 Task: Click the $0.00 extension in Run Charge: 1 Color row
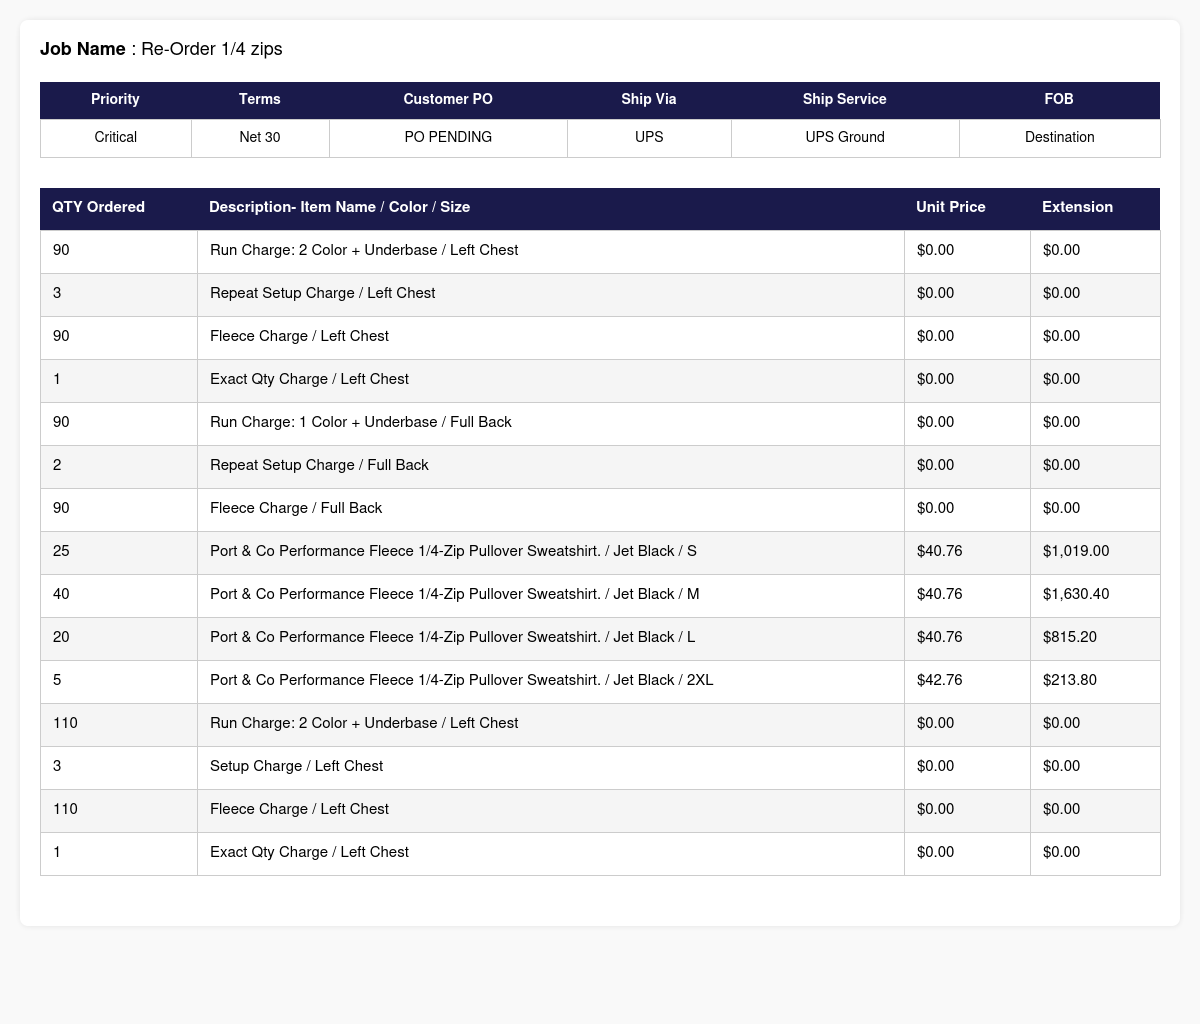1062,422
